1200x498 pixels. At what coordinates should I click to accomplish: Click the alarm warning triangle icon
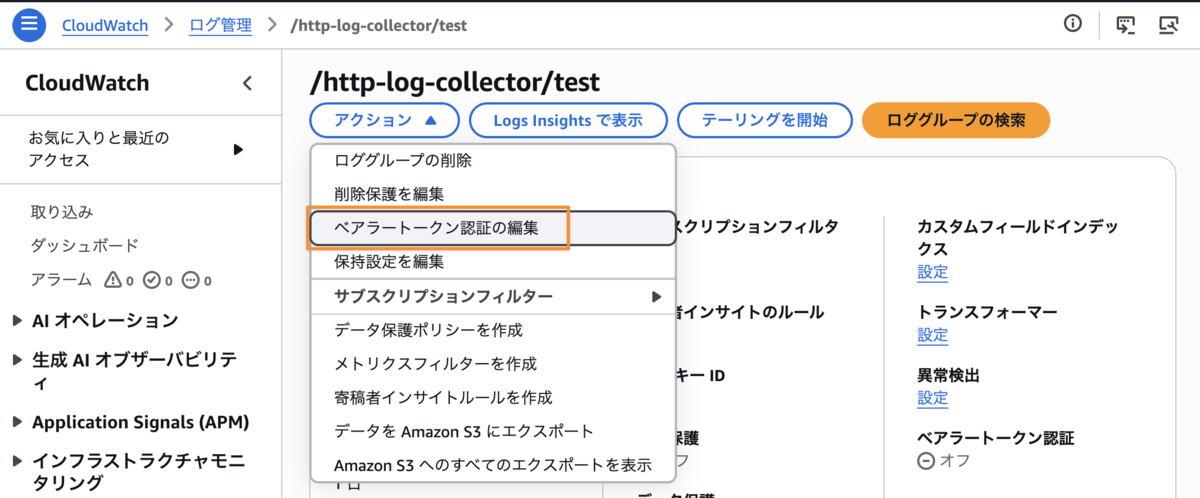click(x=113, y=280)
